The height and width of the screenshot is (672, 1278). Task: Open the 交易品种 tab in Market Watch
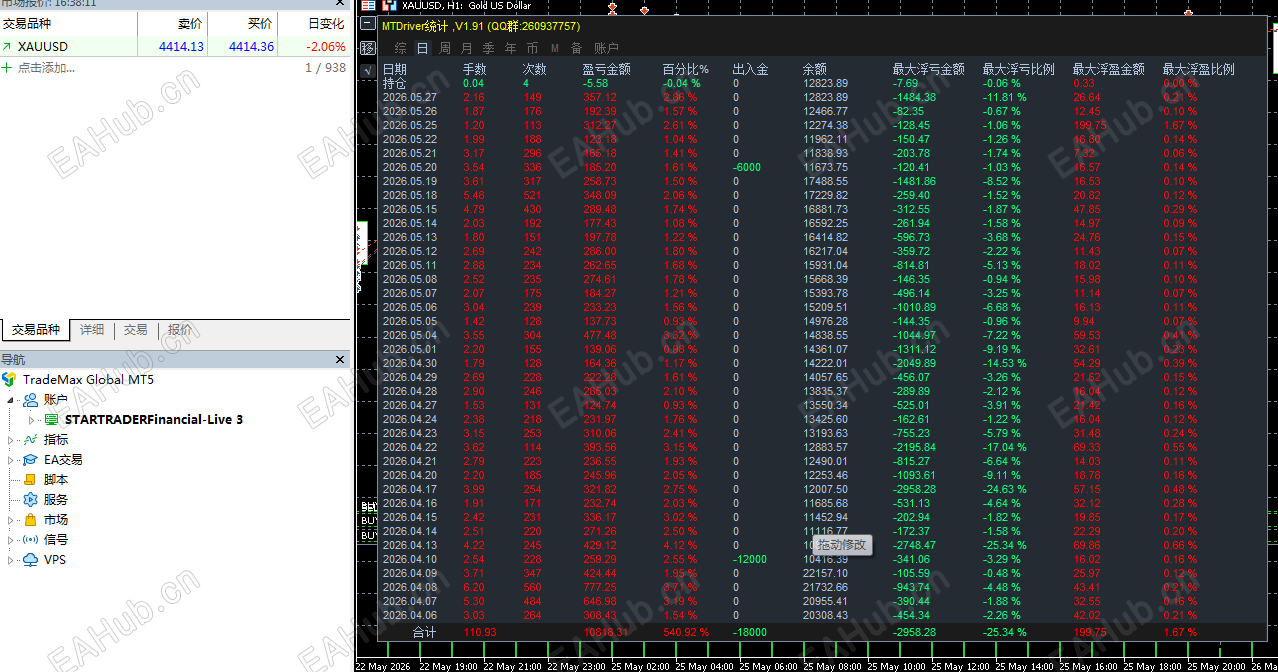click(x=36, y=330)
